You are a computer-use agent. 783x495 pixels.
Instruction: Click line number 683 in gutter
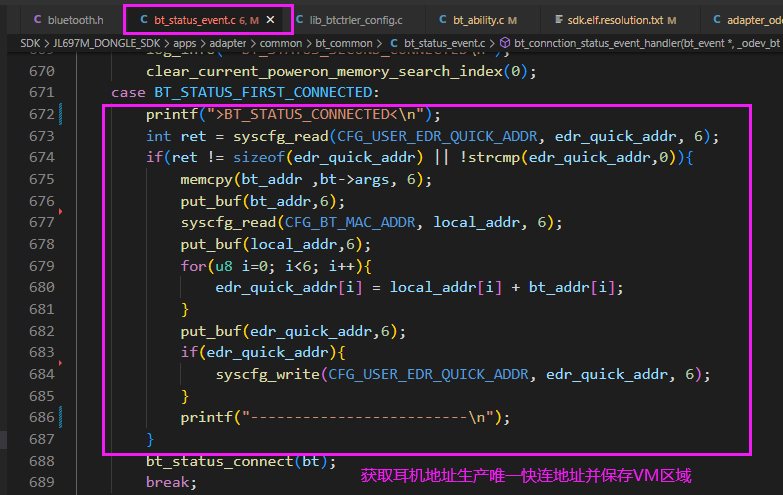tap(41, 352)
